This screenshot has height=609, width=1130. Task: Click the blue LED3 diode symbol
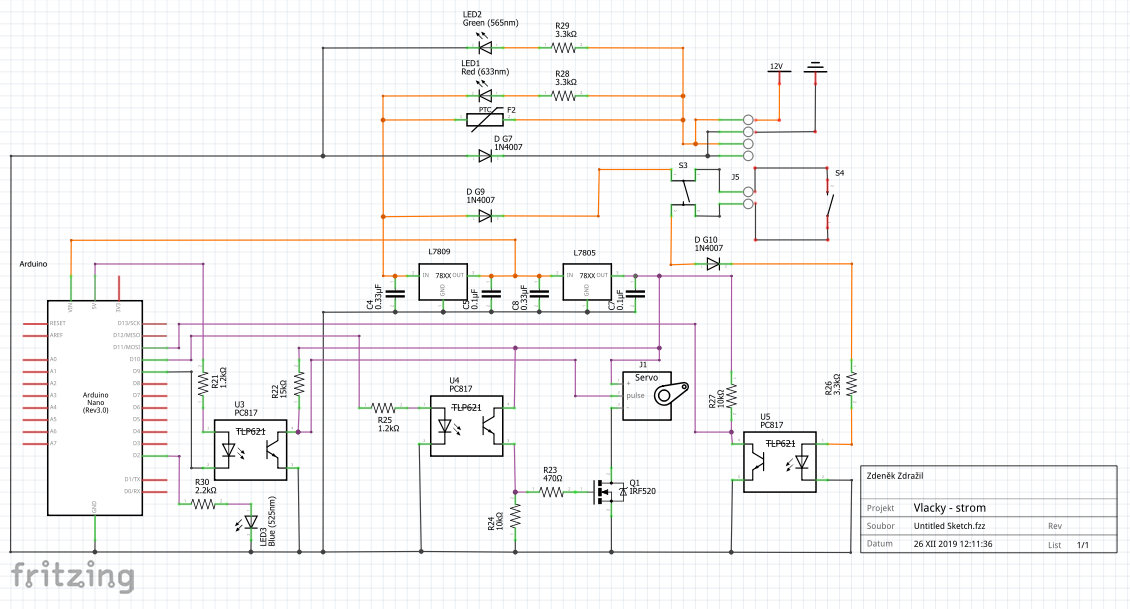point(250,522)
